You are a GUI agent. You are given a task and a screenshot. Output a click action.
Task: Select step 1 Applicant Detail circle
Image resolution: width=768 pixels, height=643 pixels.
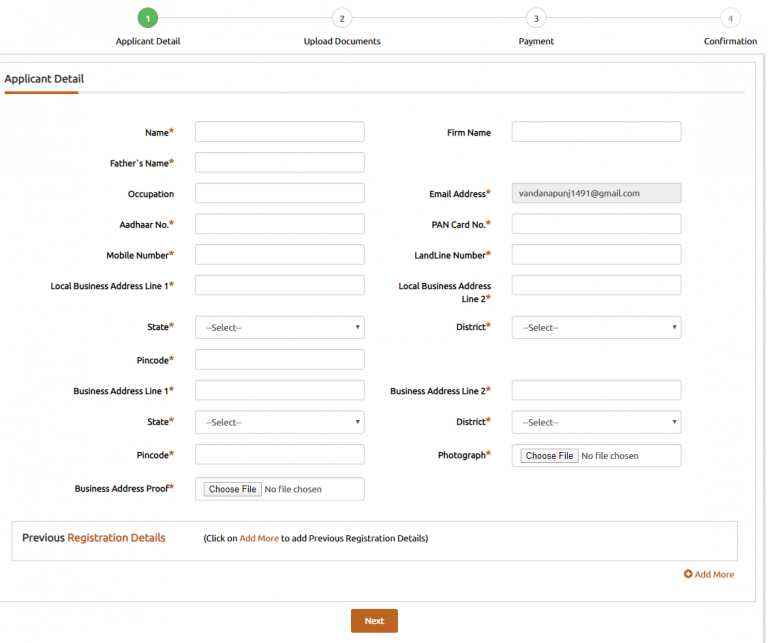pos(148,18)
